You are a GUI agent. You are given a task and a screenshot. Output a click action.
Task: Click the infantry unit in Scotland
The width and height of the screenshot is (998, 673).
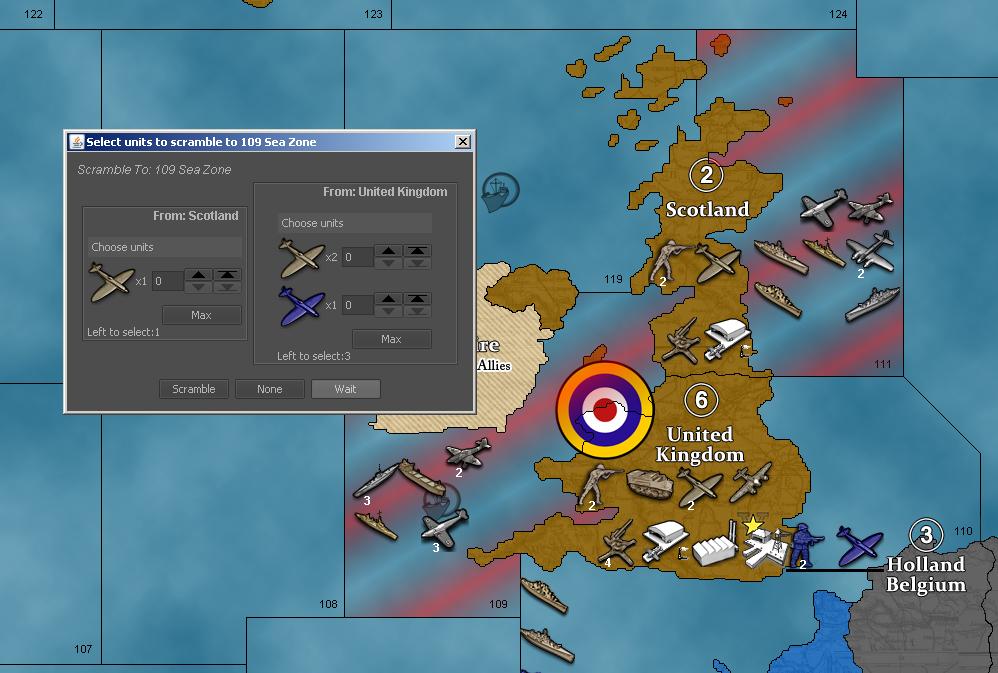[x=667, y=263]
